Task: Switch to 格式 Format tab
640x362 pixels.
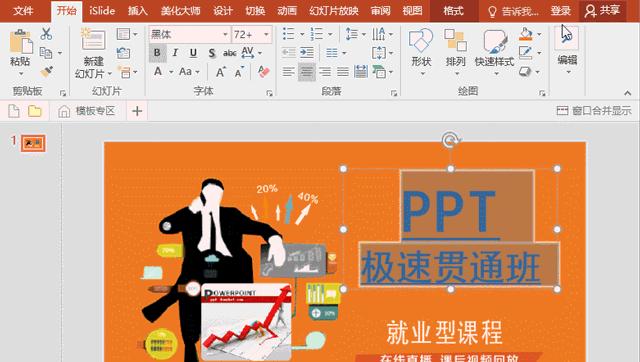Action: tap(453, 11)
